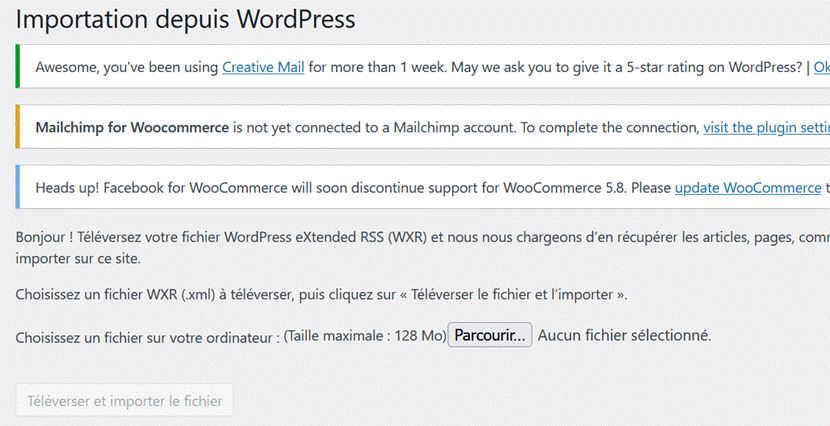
Task: Click the Choisissez un fichier sur votre ordinateur label
Action: [x=148, y=338]
